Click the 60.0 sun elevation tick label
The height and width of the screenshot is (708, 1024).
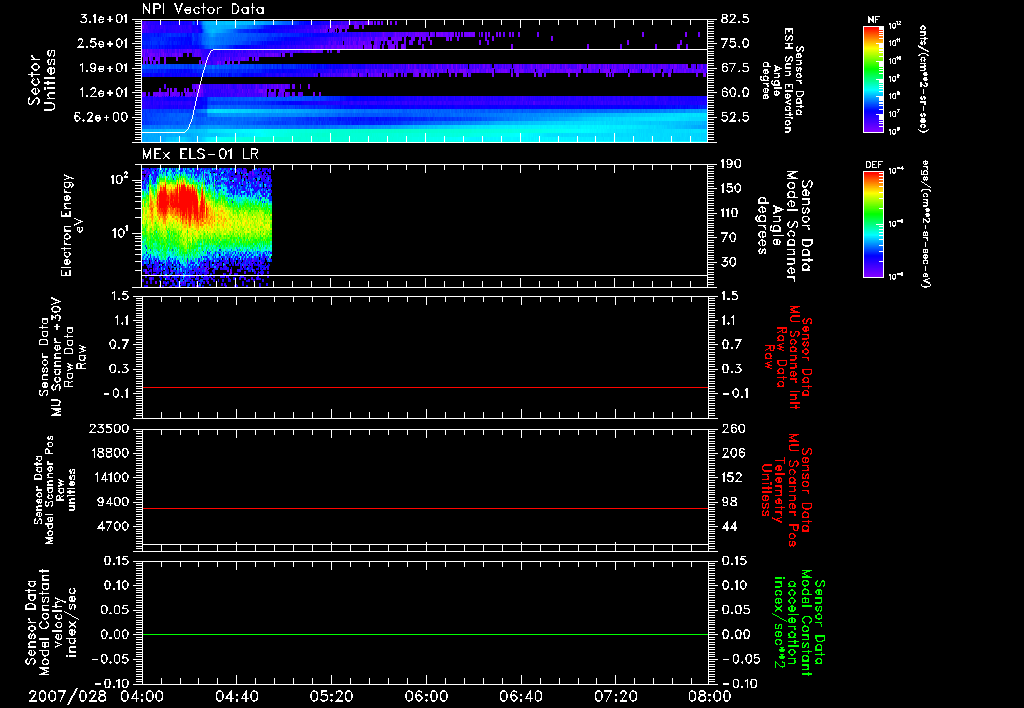coord(735,93)
